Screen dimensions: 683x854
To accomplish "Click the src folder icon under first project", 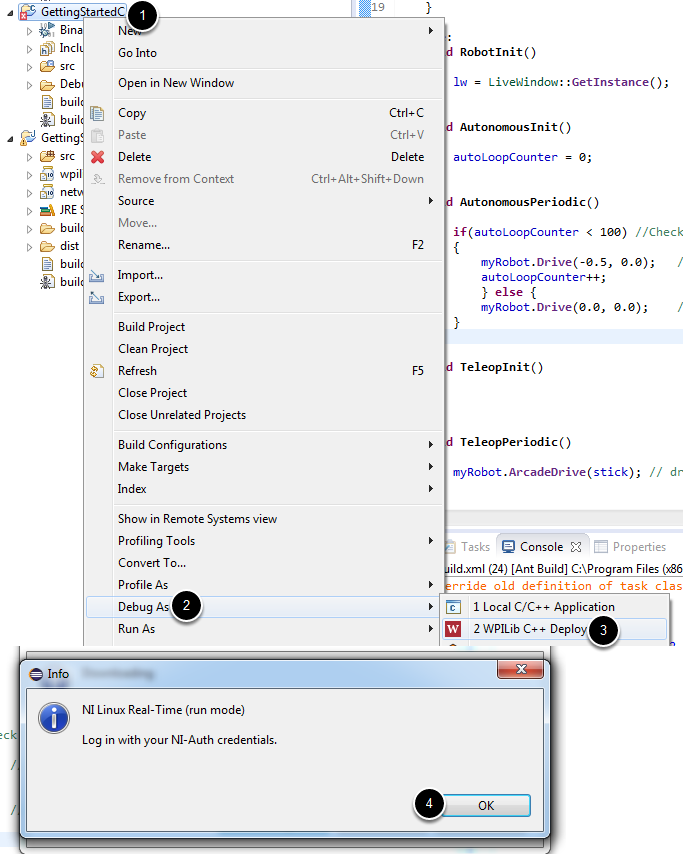I will 47,66.
